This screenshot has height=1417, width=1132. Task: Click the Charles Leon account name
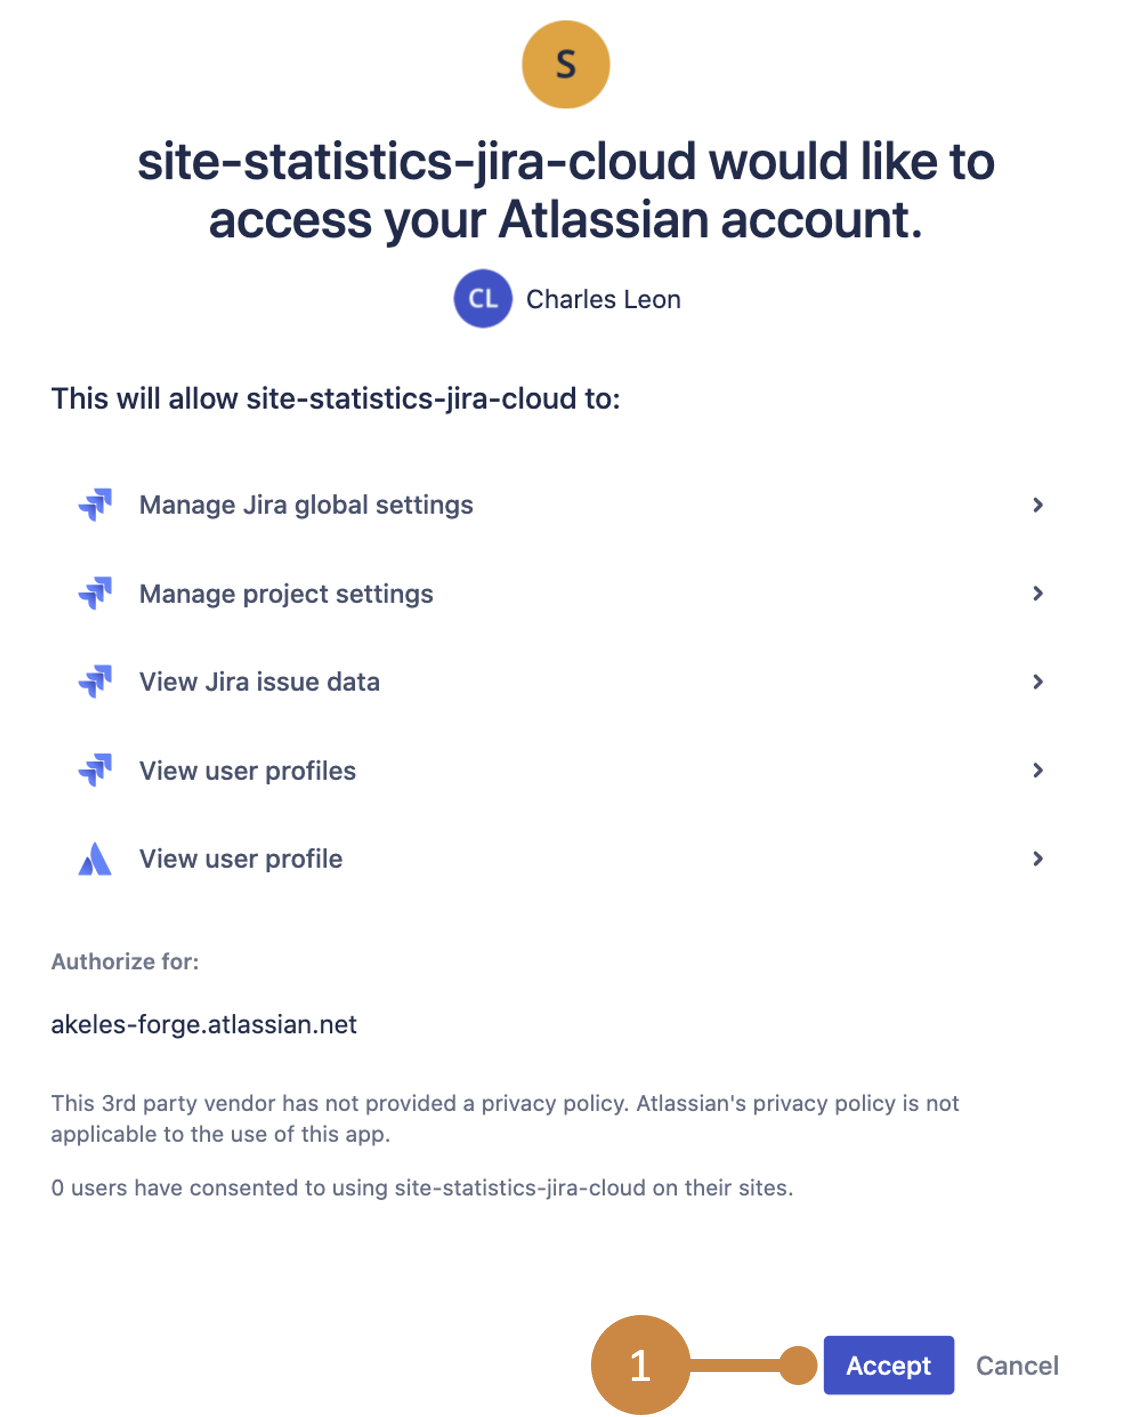click(x=603, y=300)
